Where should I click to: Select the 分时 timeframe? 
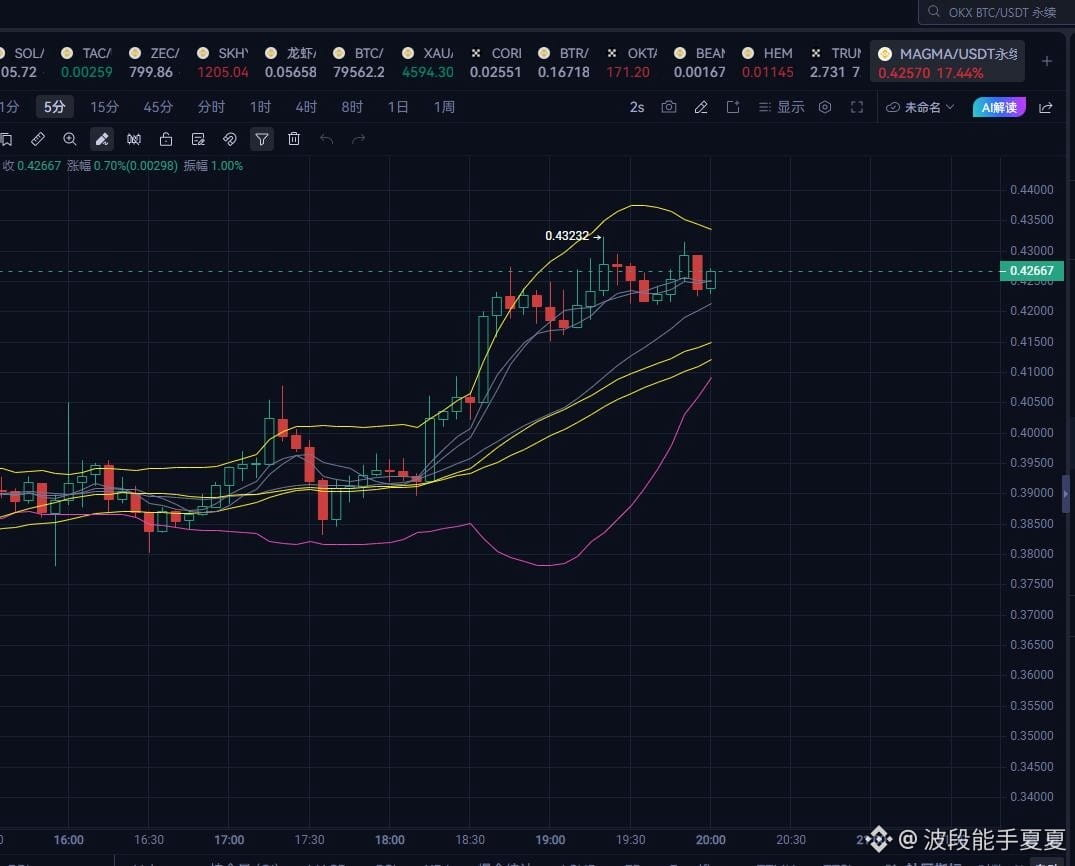[211, 107]
